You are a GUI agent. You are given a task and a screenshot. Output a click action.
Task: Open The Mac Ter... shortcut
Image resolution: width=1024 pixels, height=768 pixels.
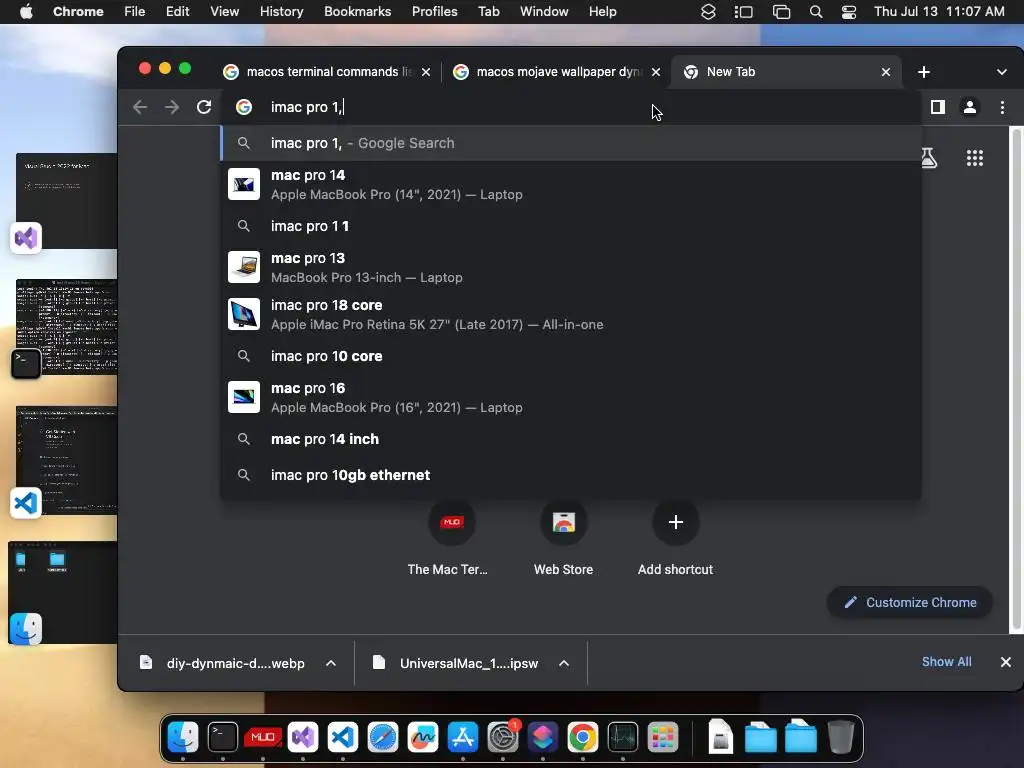(x=451, y=539)
